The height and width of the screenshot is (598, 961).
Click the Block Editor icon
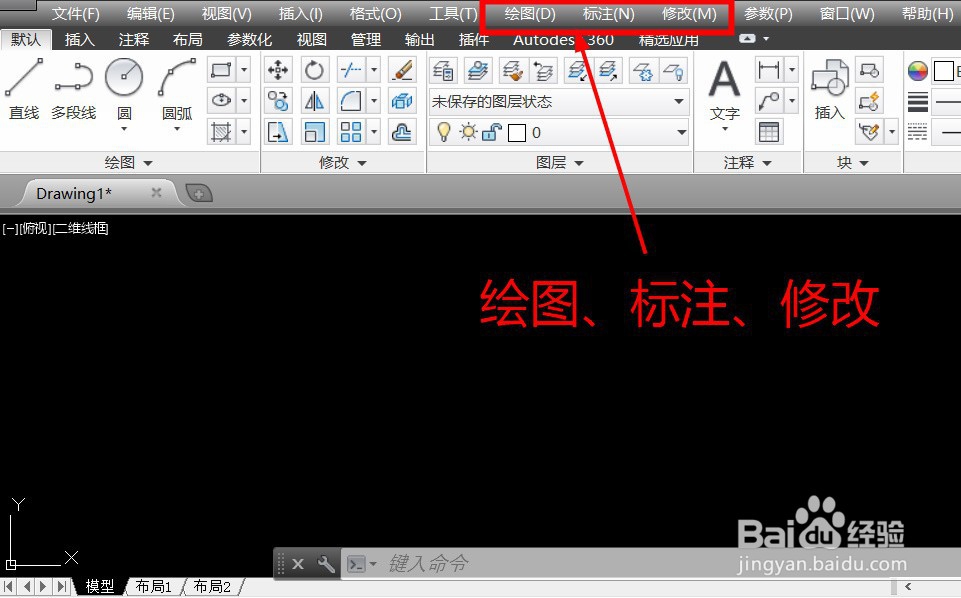coord(869,100)
